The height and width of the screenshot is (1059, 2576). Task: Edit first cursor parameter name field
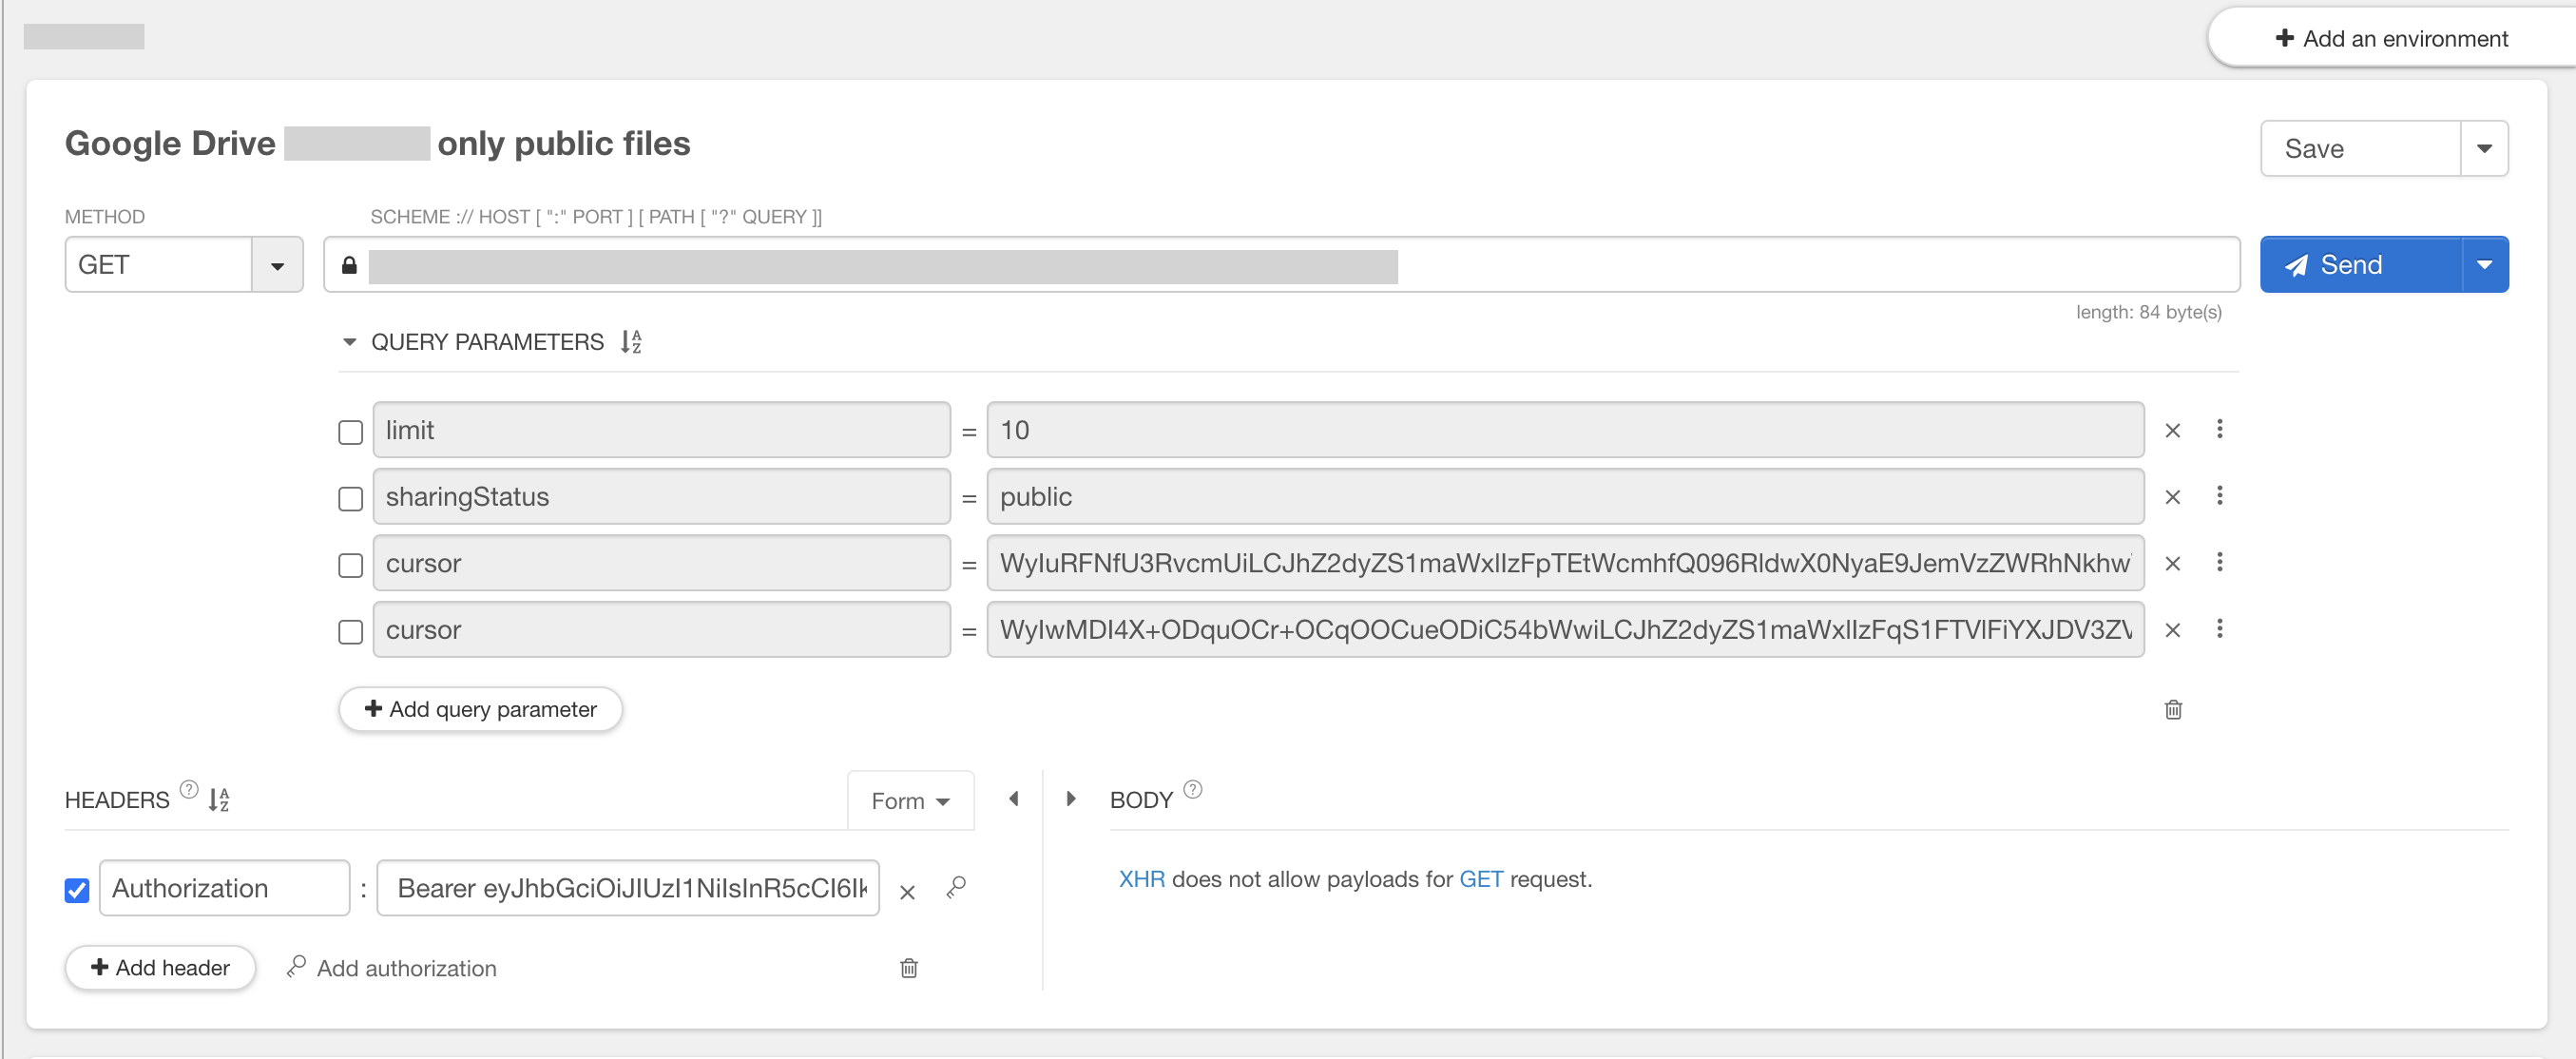pos(661,563)
